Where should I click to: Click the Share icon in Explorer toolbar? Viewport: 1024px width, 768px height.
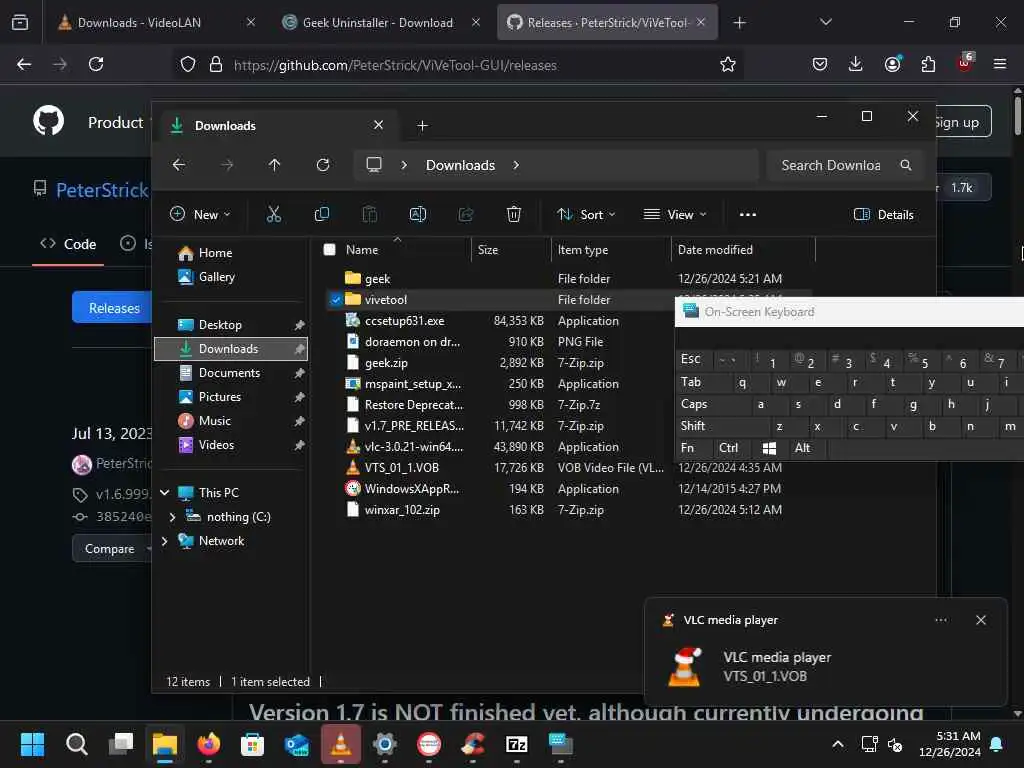(466, 214)
